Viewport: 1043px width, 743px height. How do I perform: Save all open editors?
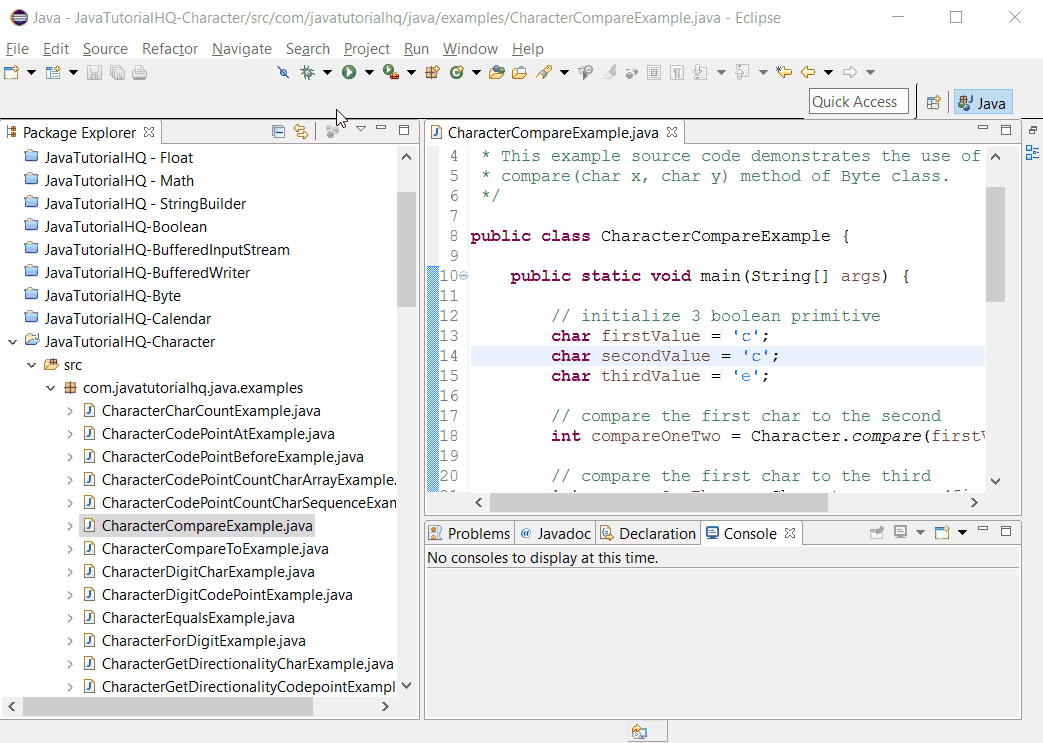118,72
